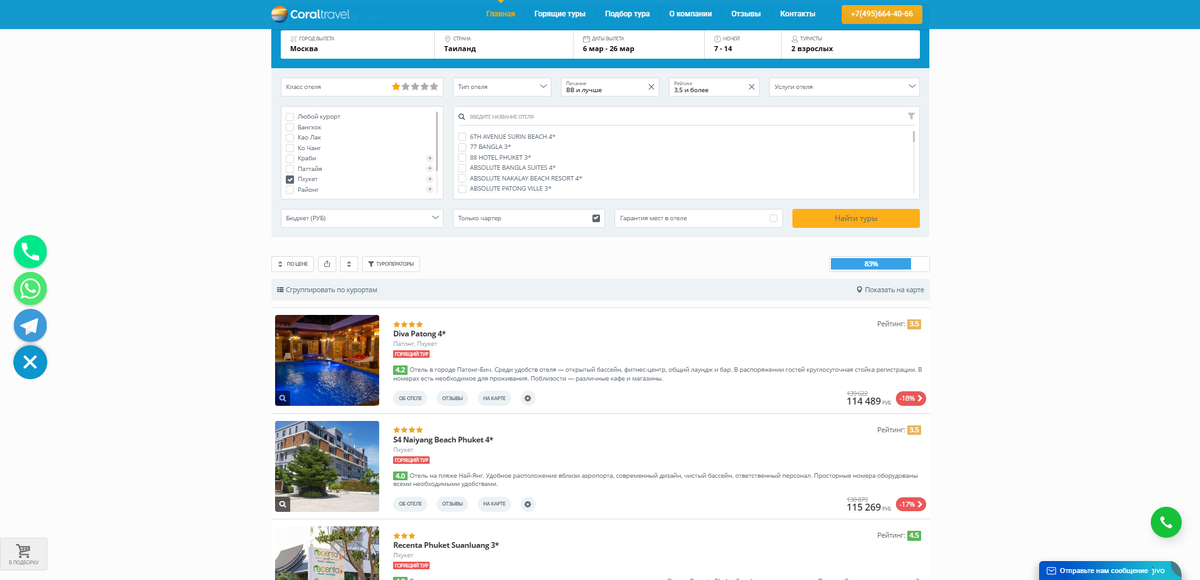Screen dimensions: 1200x580
Task: Expand the Тип отеля dropdown
Action: coord(500,87)
